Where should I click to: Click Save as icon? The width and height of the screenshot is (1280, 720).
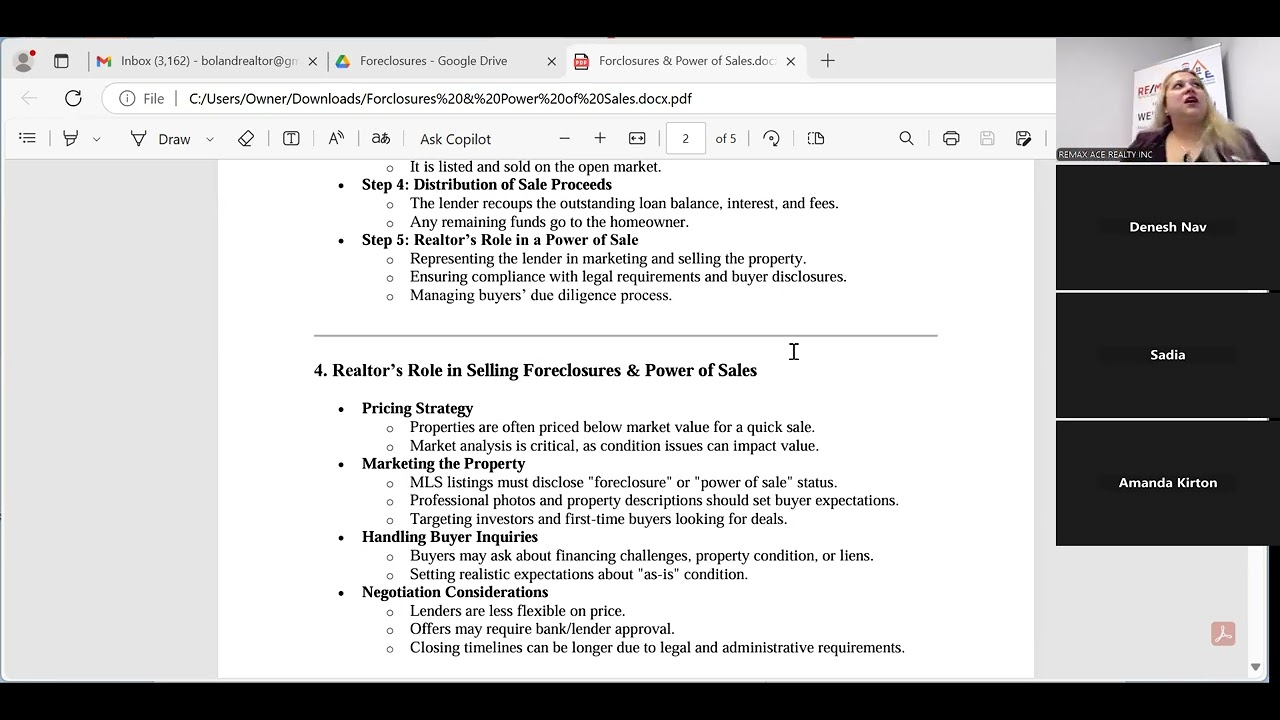coord(1023,138)
